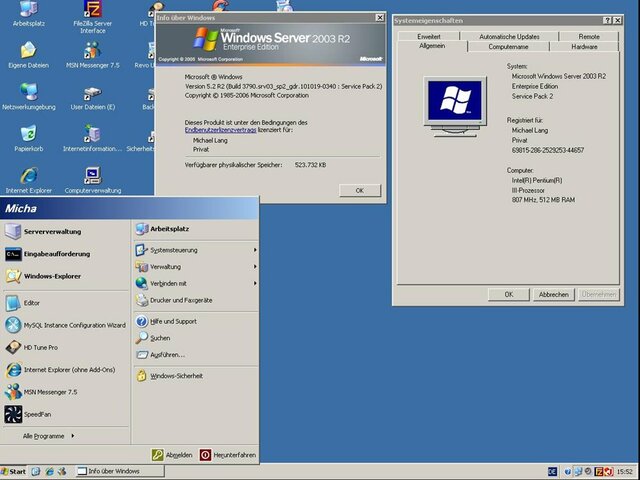Click Herunterfahren in the Start menu
640x480 pixels.
coord(228,455)
